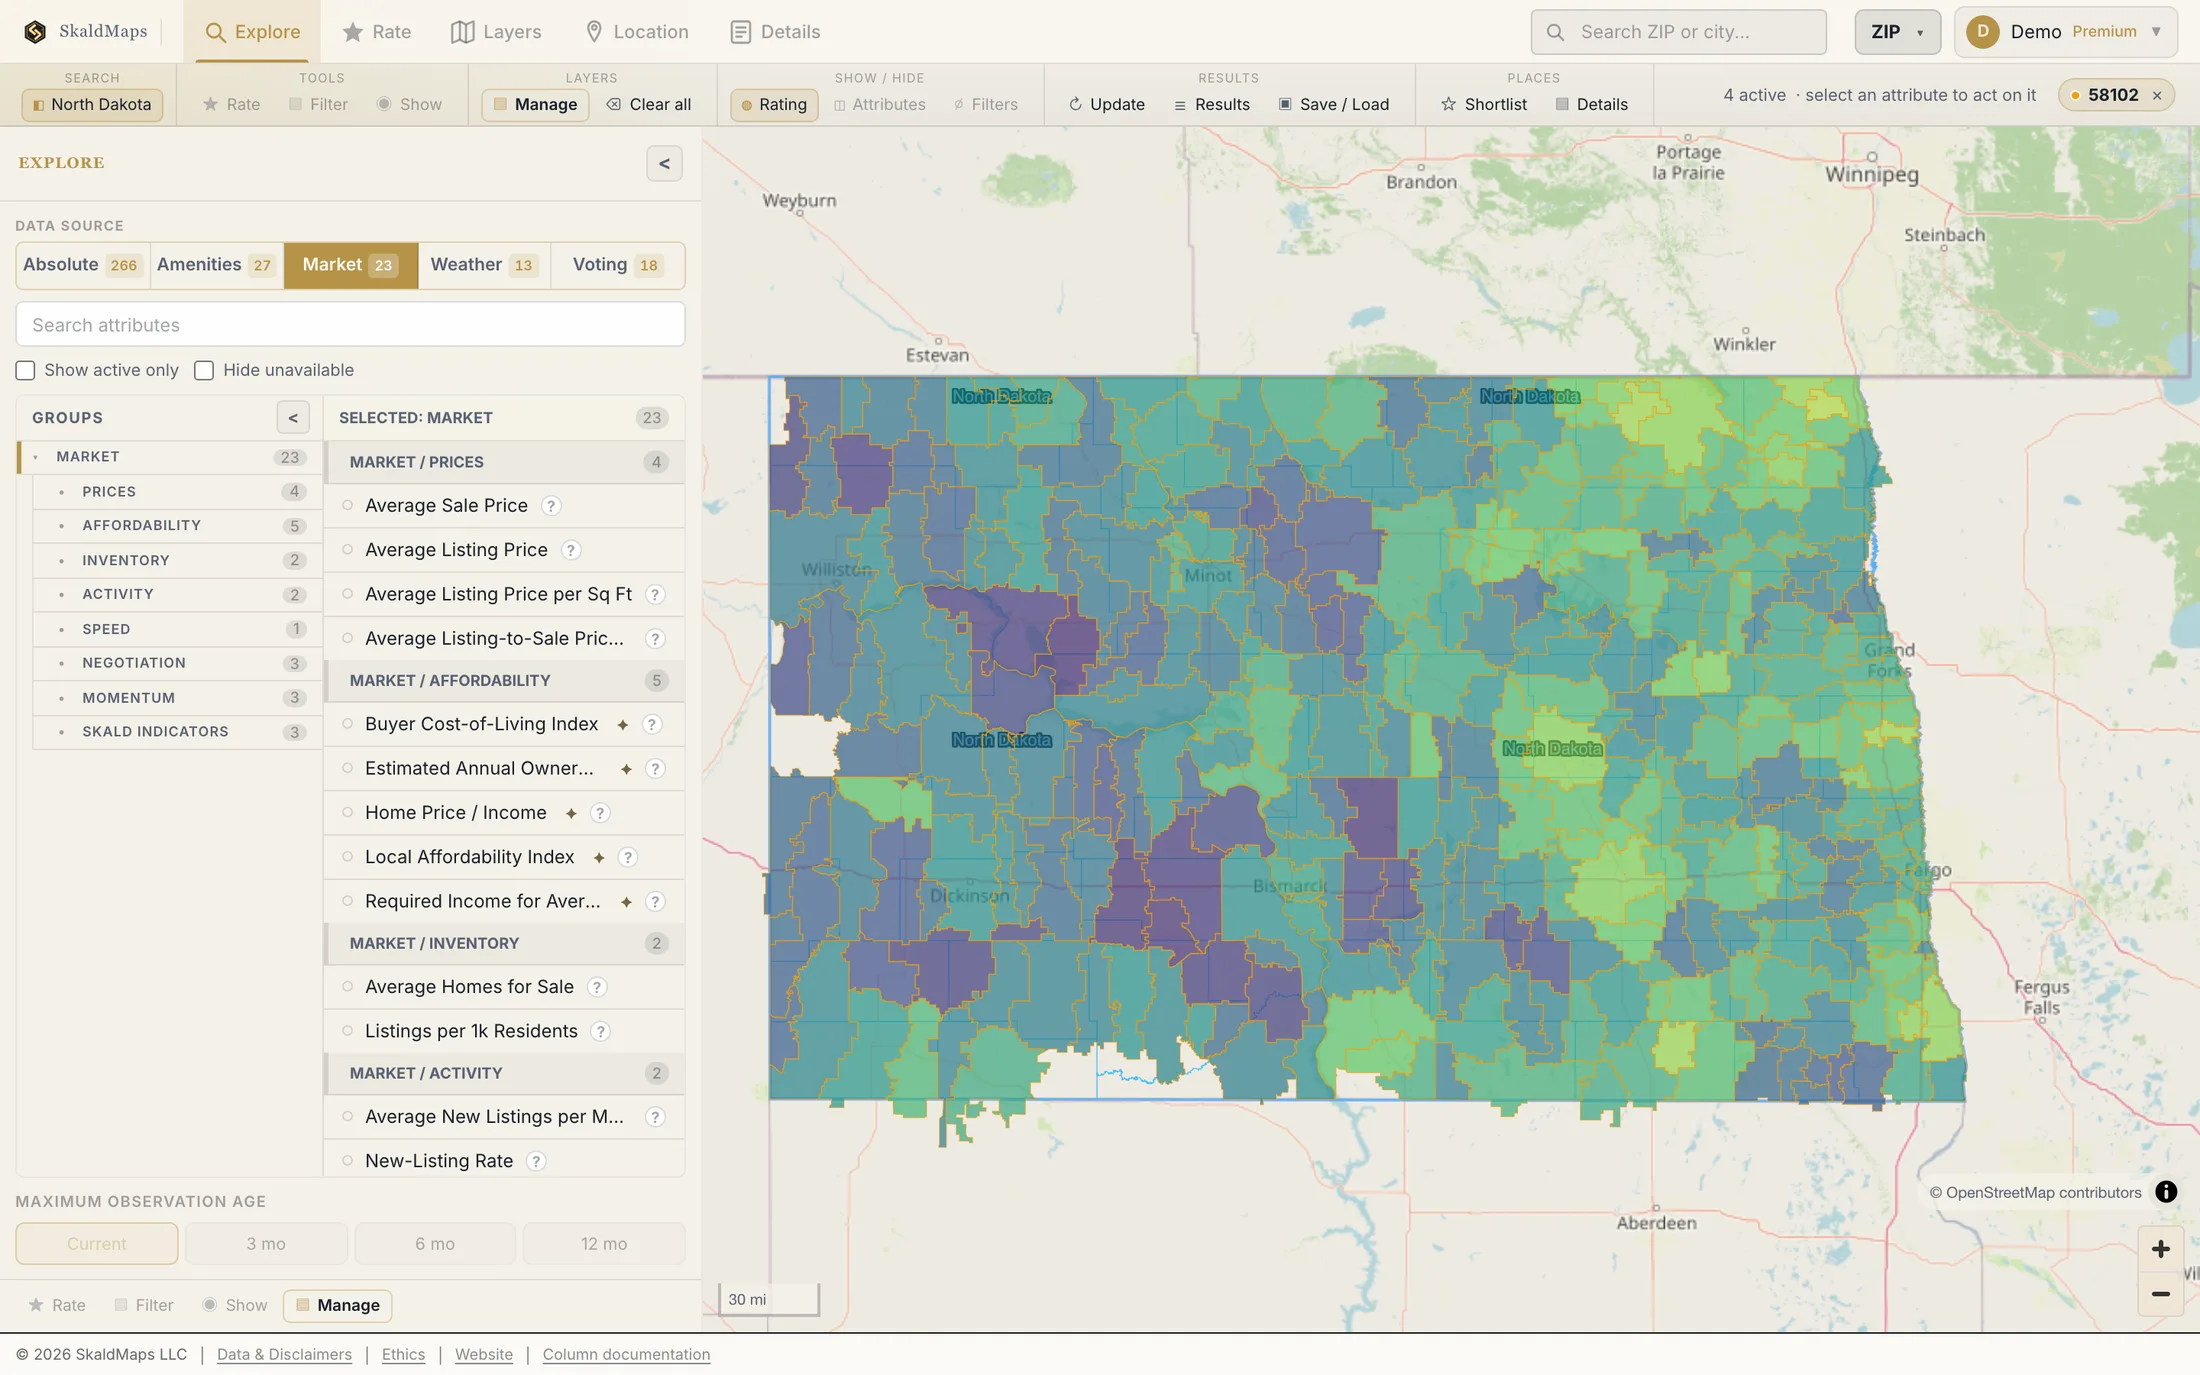Open the Column documentation link

pos(626,1354)
